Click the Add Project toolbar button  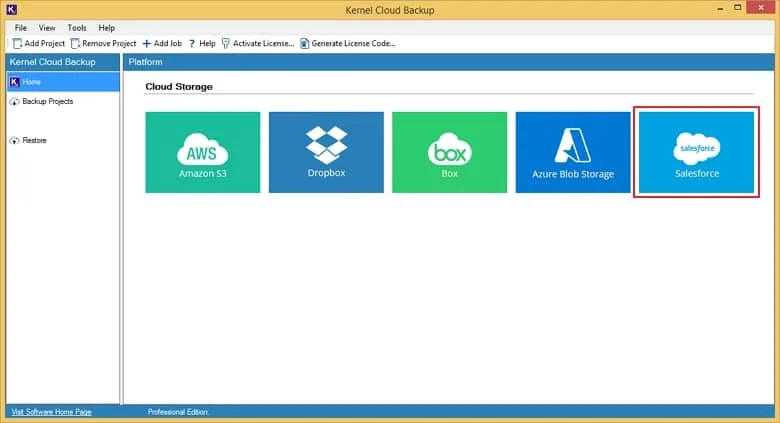pos(39,44)
